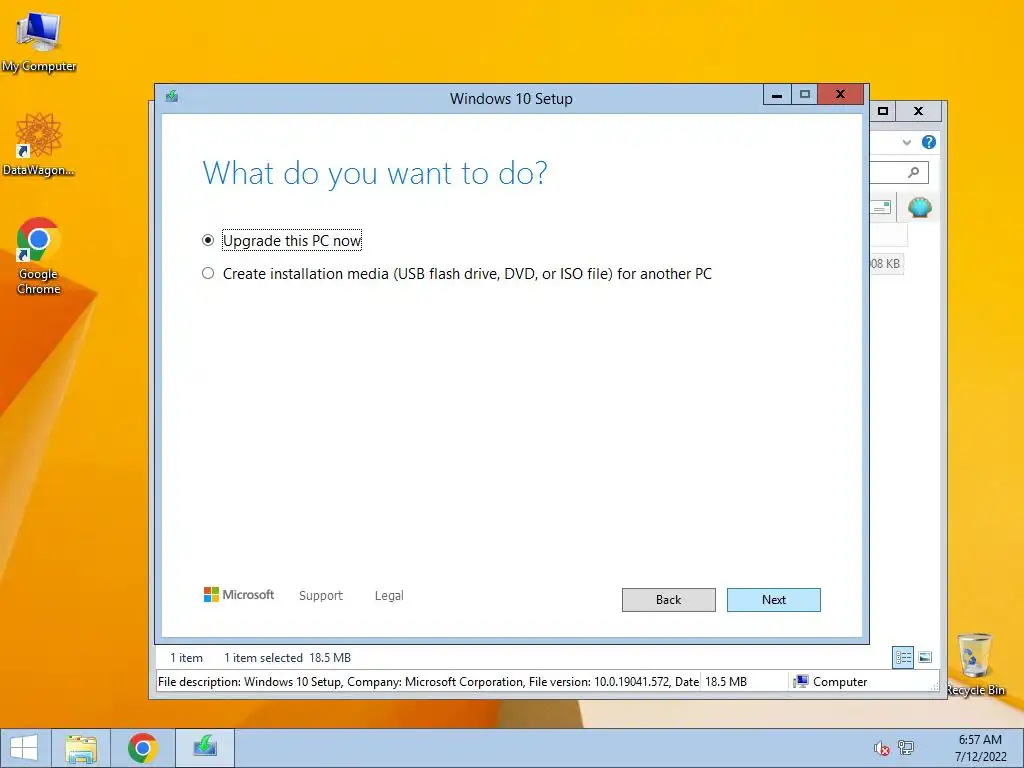Close the background Explorer window
The width and height of the screenshot is (1024, 768).
coord(918,111)
